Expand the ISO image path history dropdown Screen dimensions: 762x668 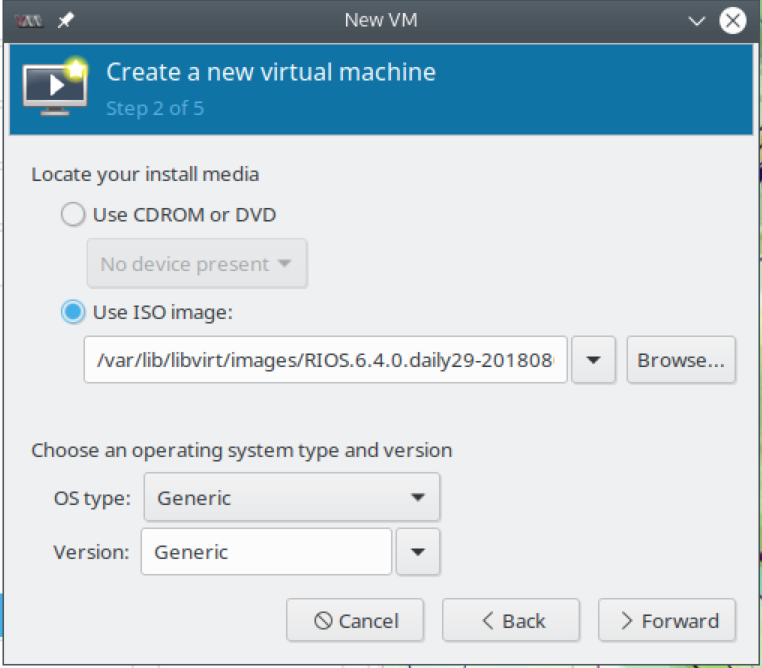(593, 360)
